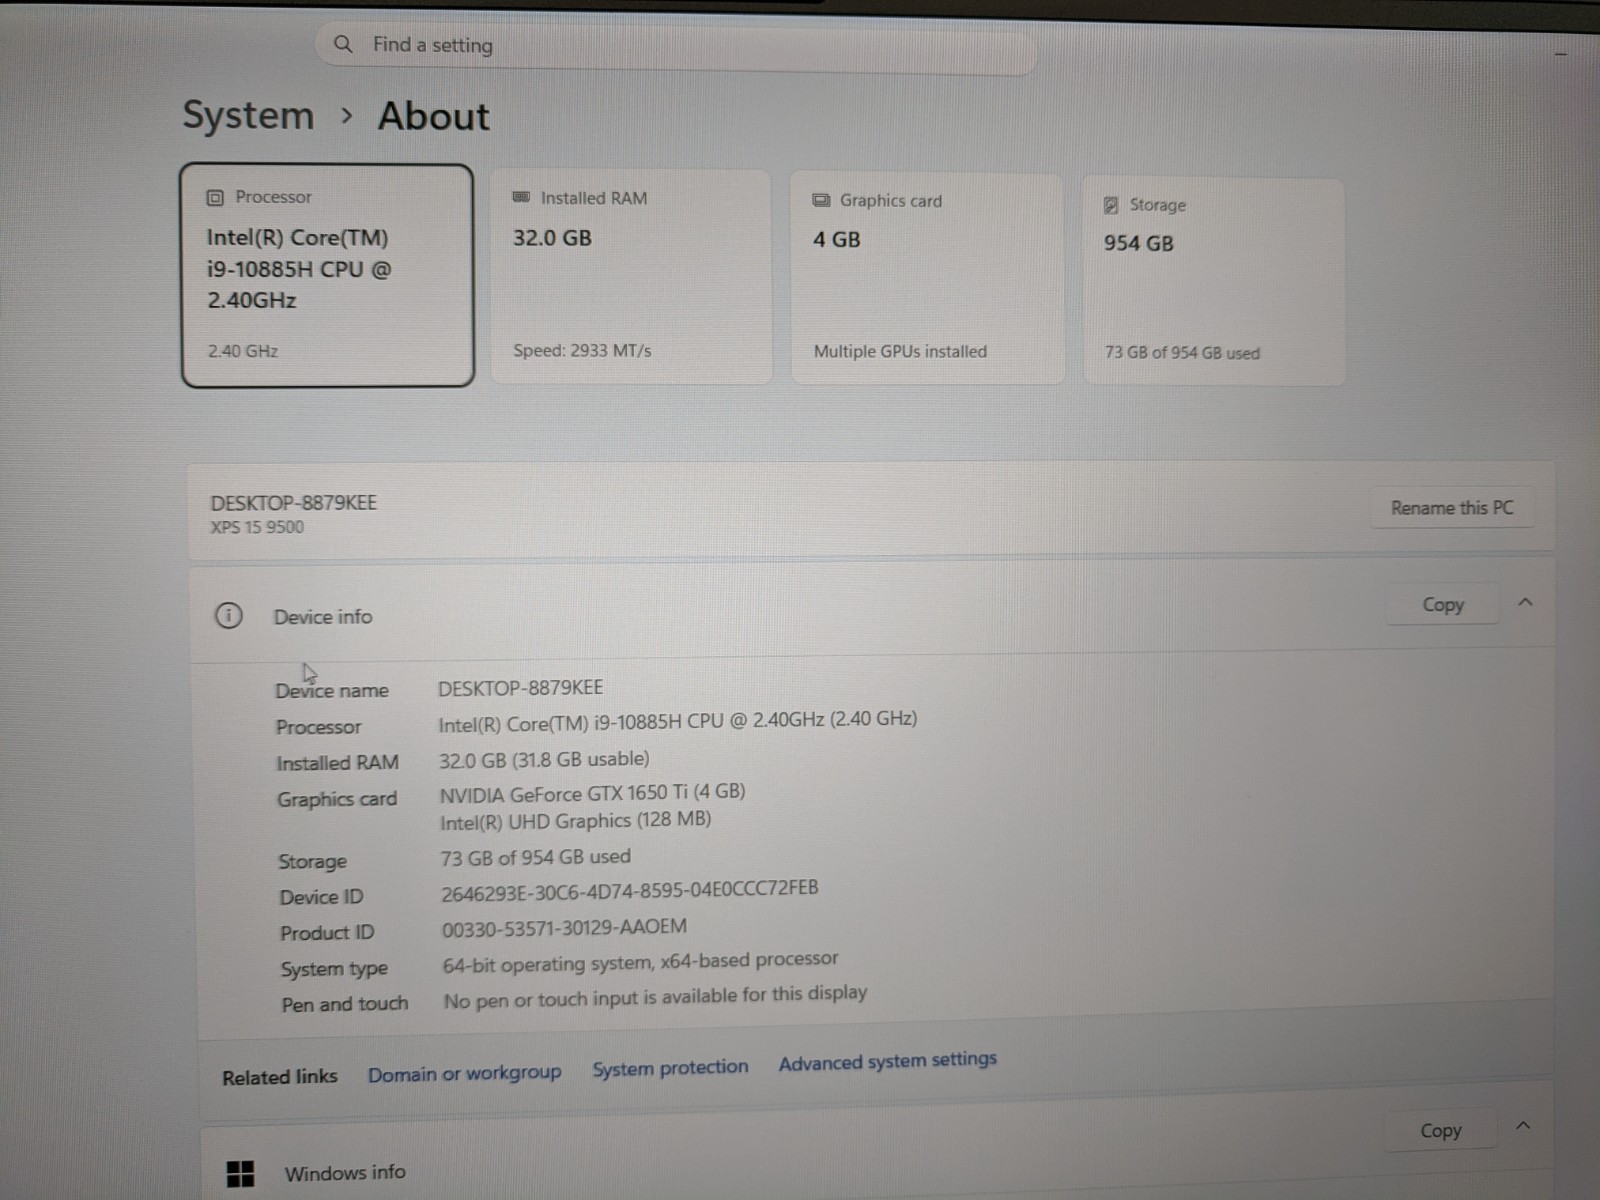Click the Installed RAM icon
1600x1200 pixels.
(x=521, y=197)
